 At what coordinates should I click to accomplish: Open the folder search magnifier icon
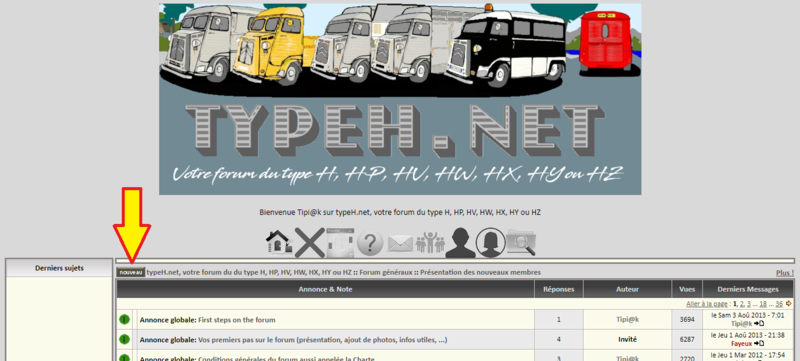521,243
